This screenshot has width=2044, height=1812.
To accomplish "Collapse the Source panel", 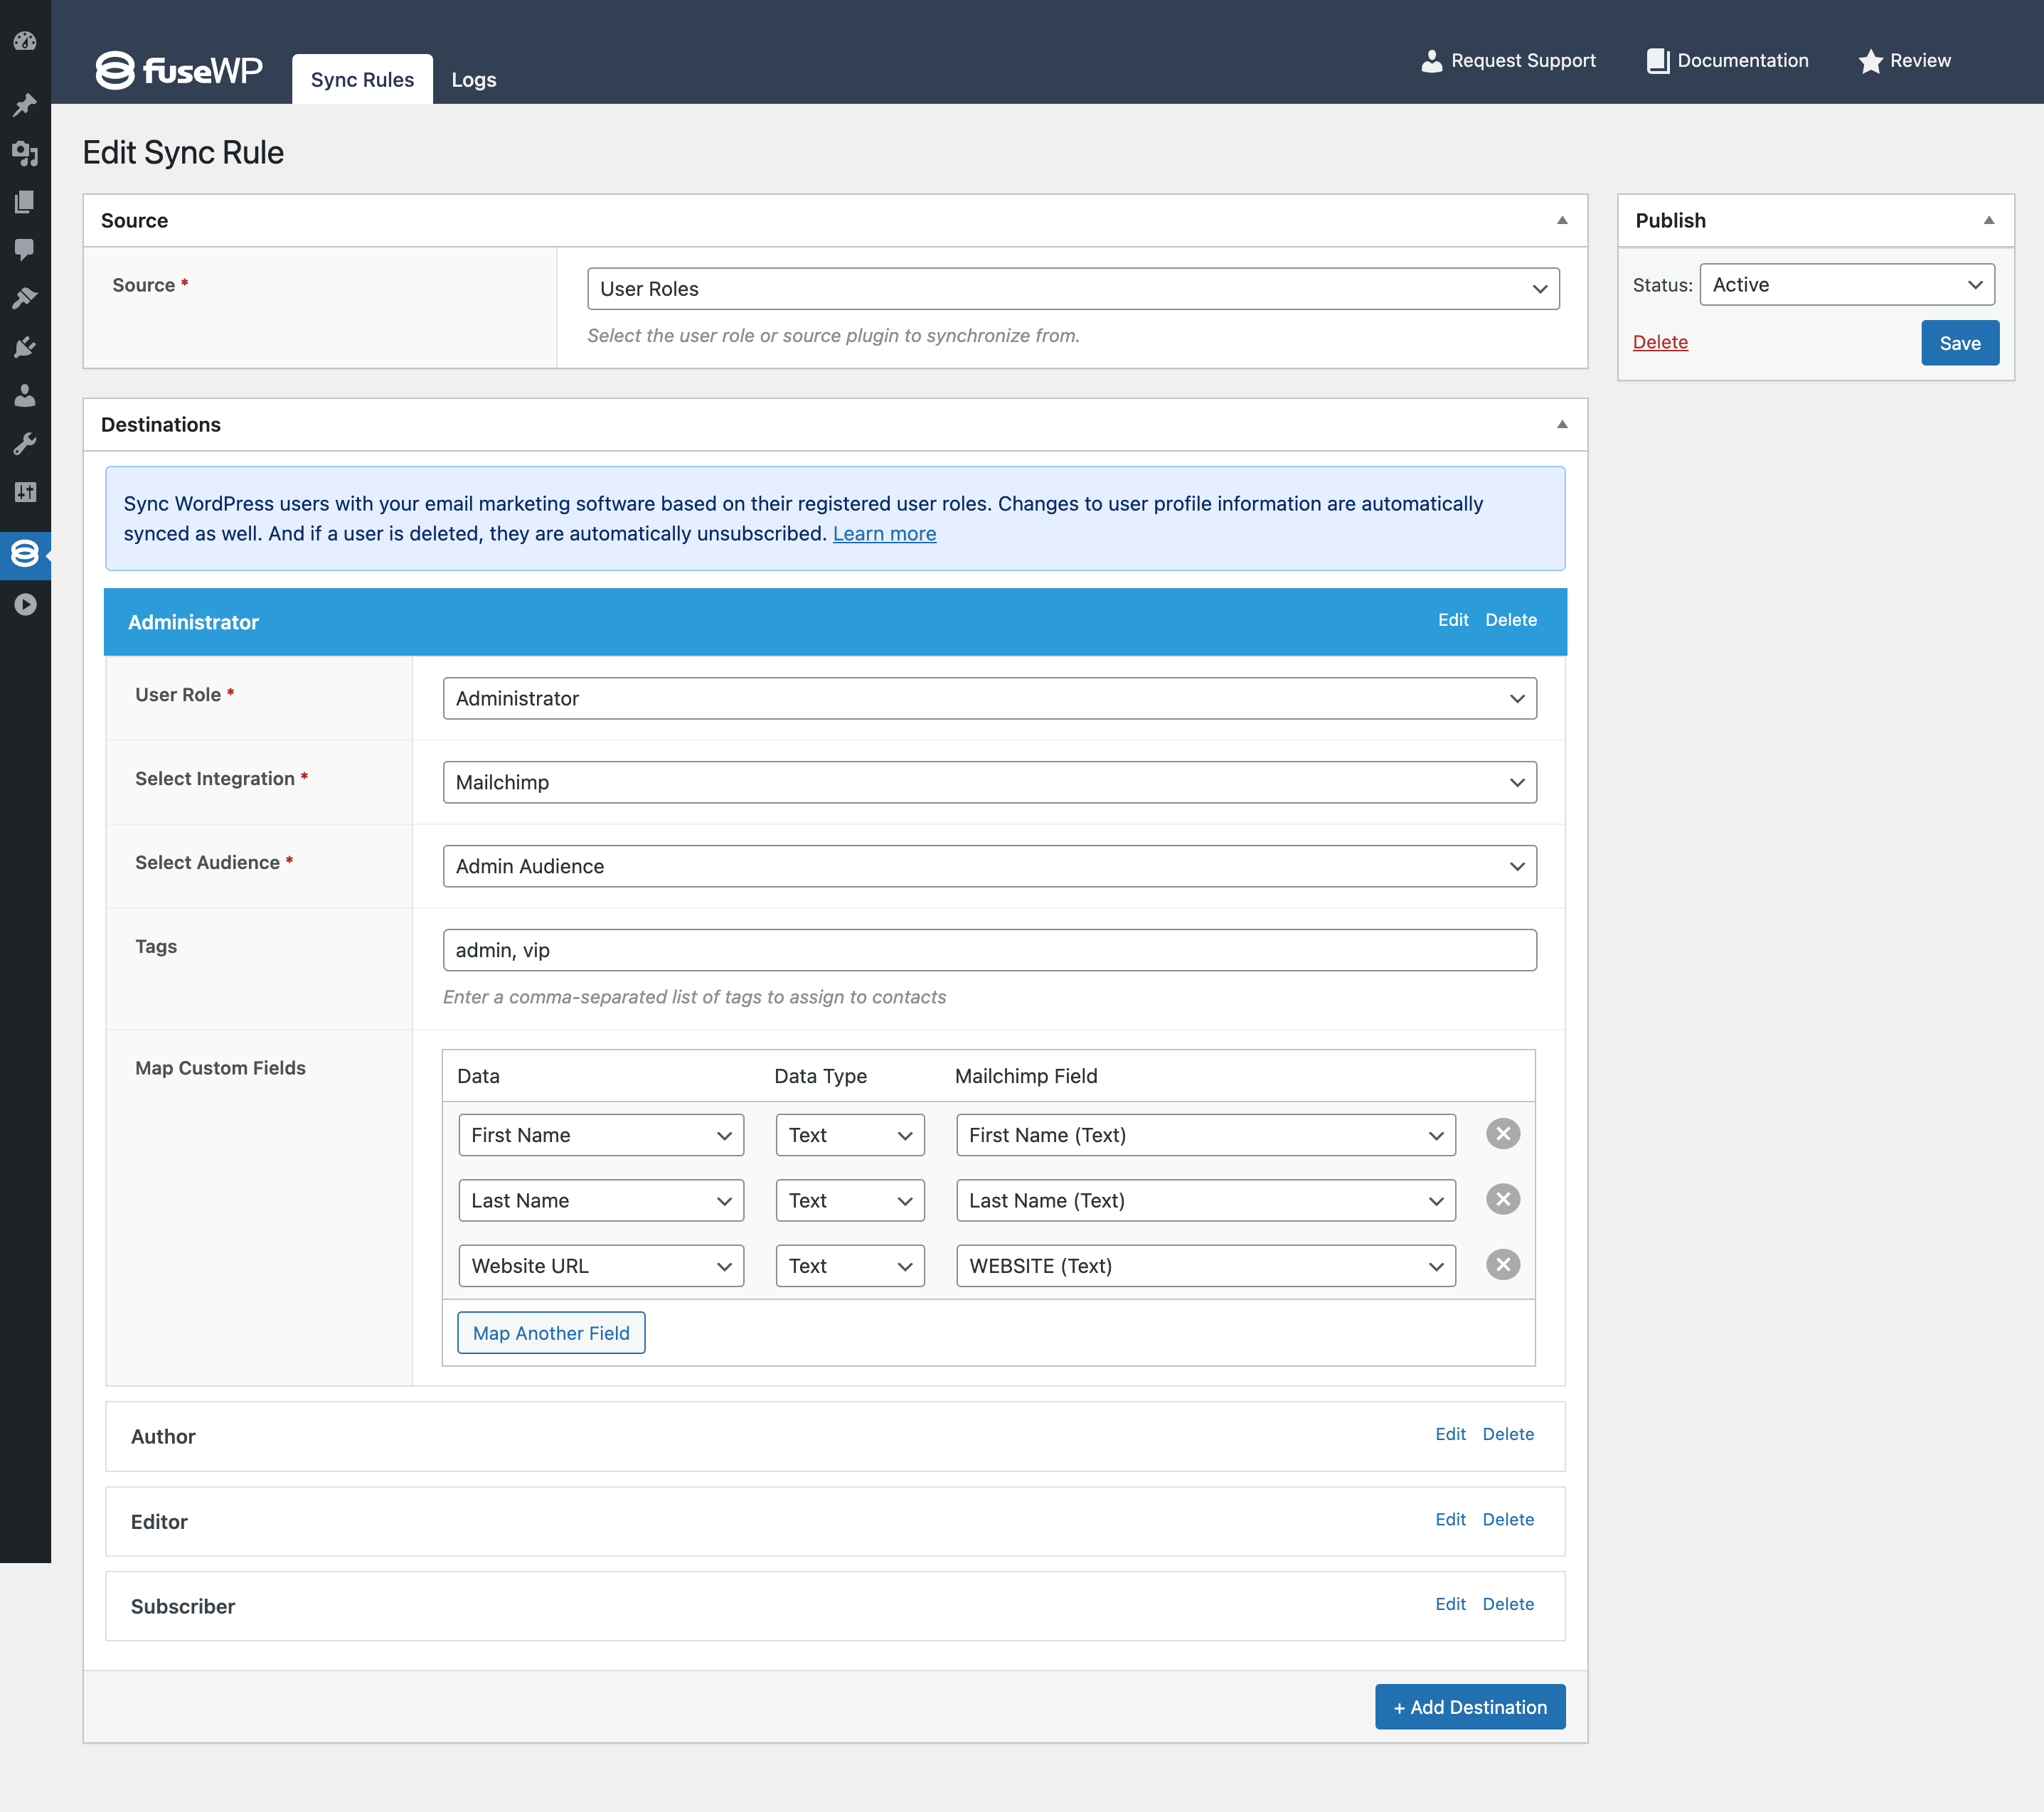I will coord(1561,221).
